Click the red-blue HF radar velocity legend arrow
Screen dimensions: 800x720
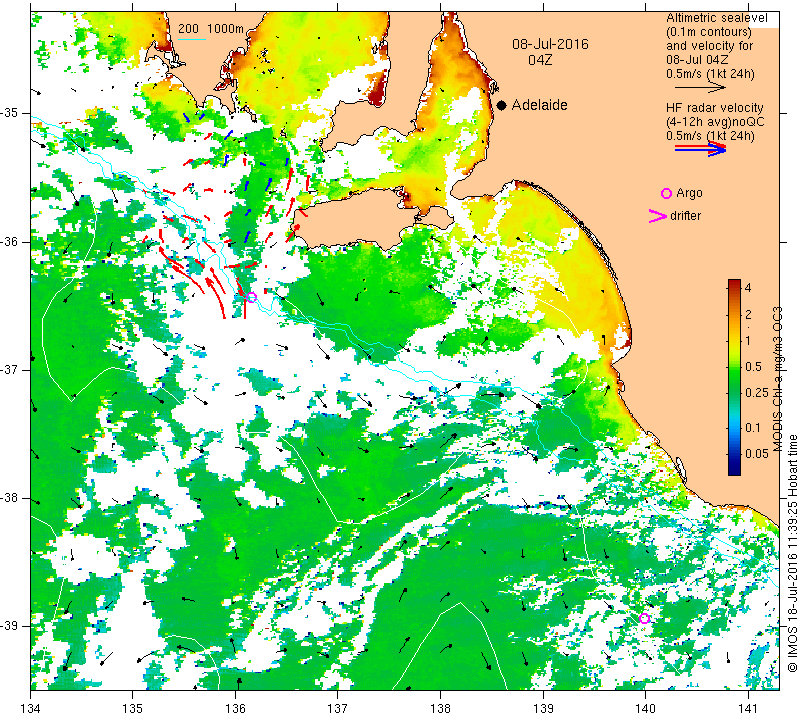tap(701, 149)
